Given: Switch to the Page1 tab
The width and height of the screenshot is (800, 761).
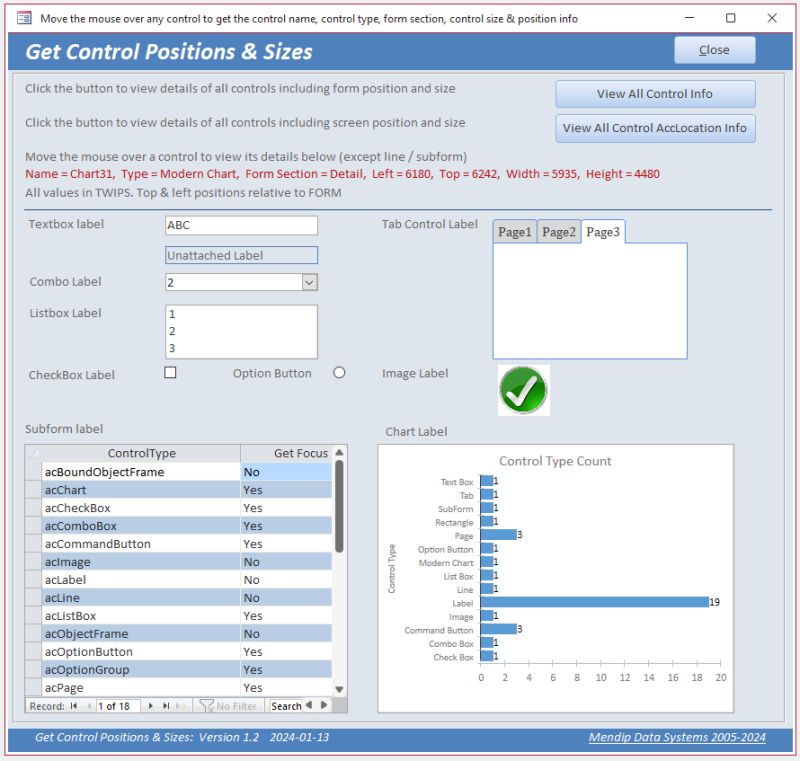Looking at the screenshot, I should tap(514, 231).
